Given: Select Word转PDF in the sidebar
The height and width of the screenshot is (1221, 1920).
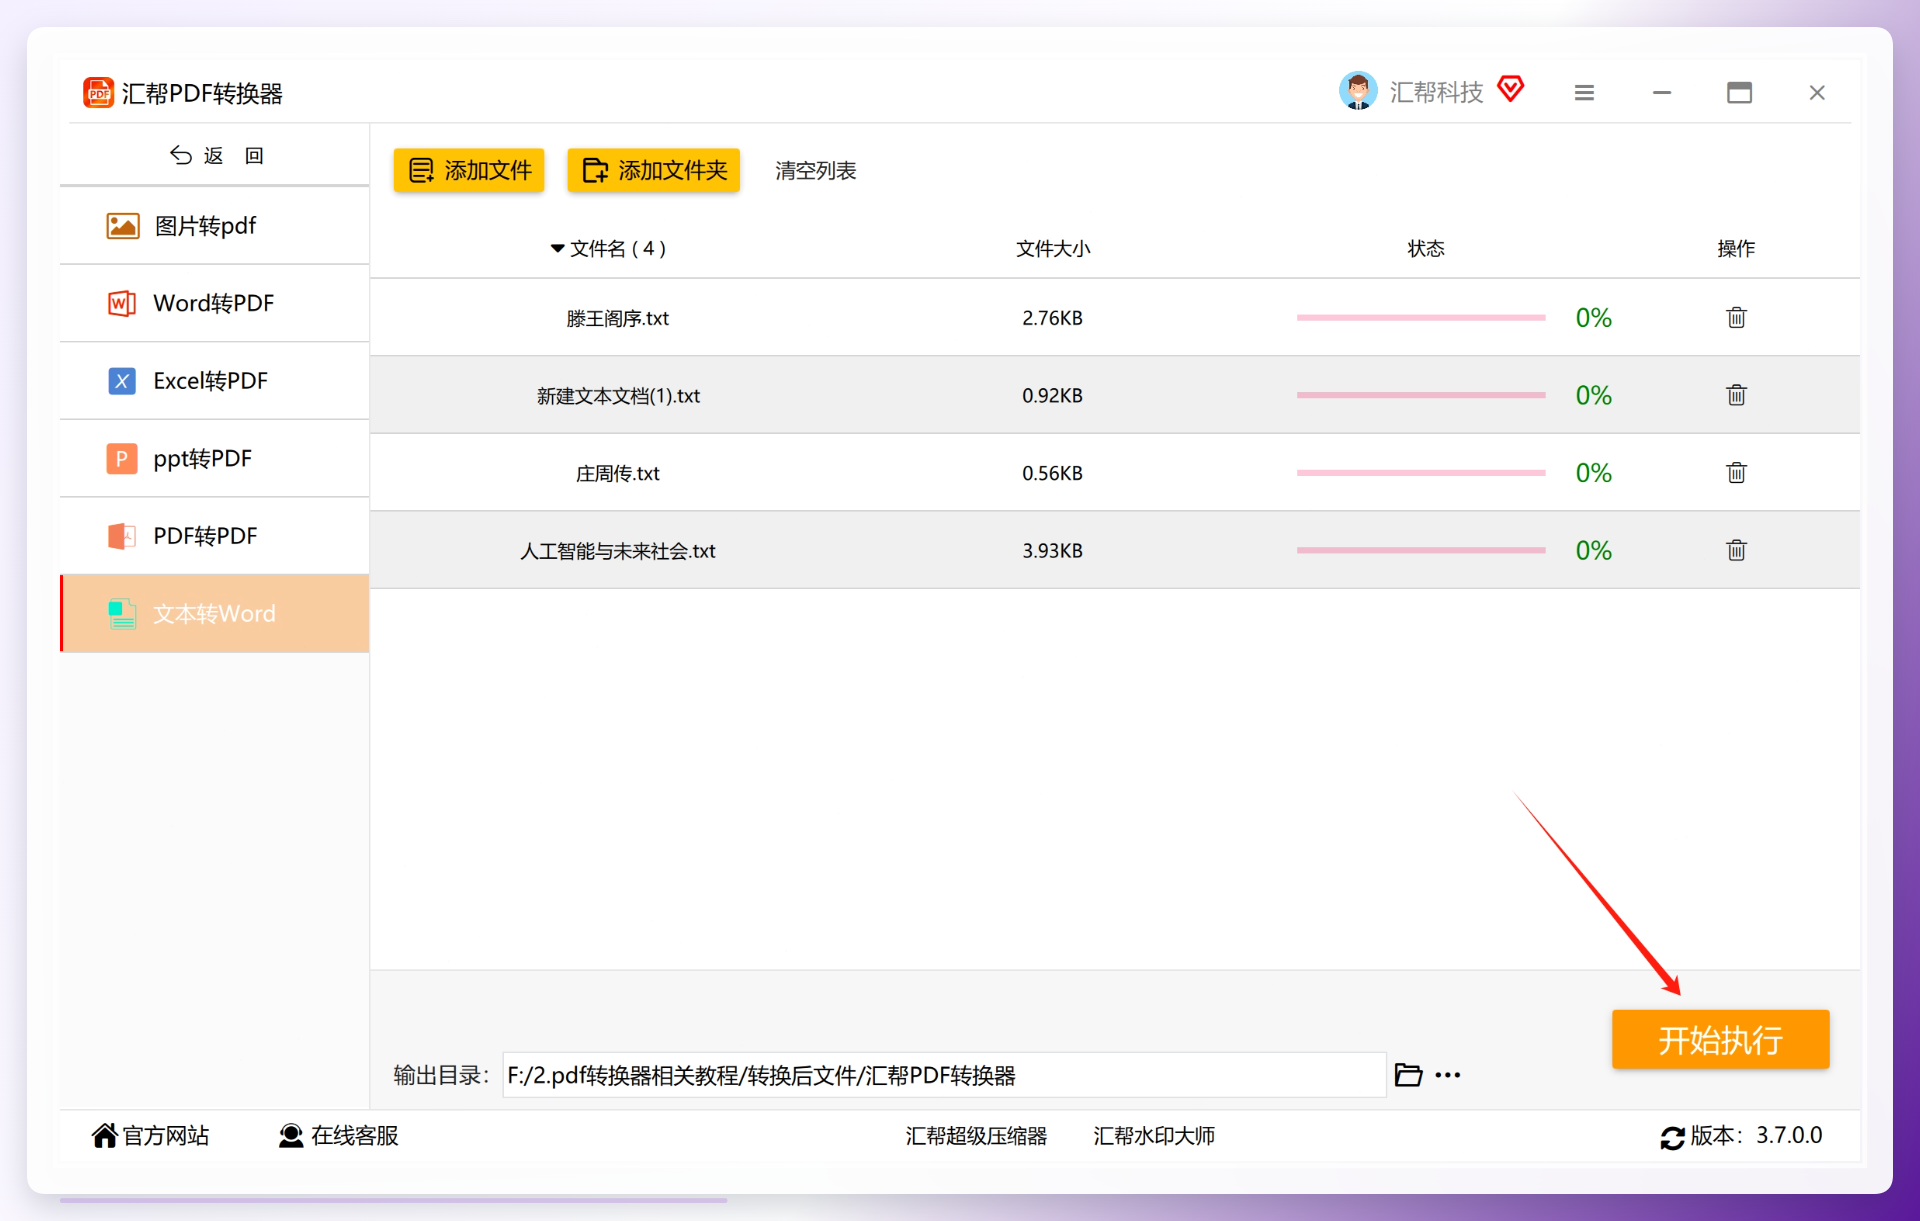Looking at the screenshot, I should coord(215,303).
